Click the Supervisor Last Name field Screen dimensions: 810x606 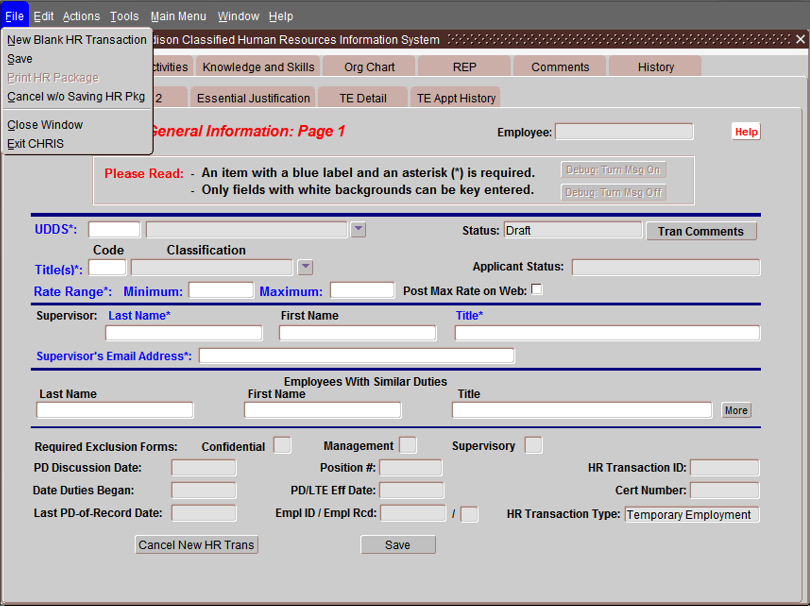click(x=184, y=333)
